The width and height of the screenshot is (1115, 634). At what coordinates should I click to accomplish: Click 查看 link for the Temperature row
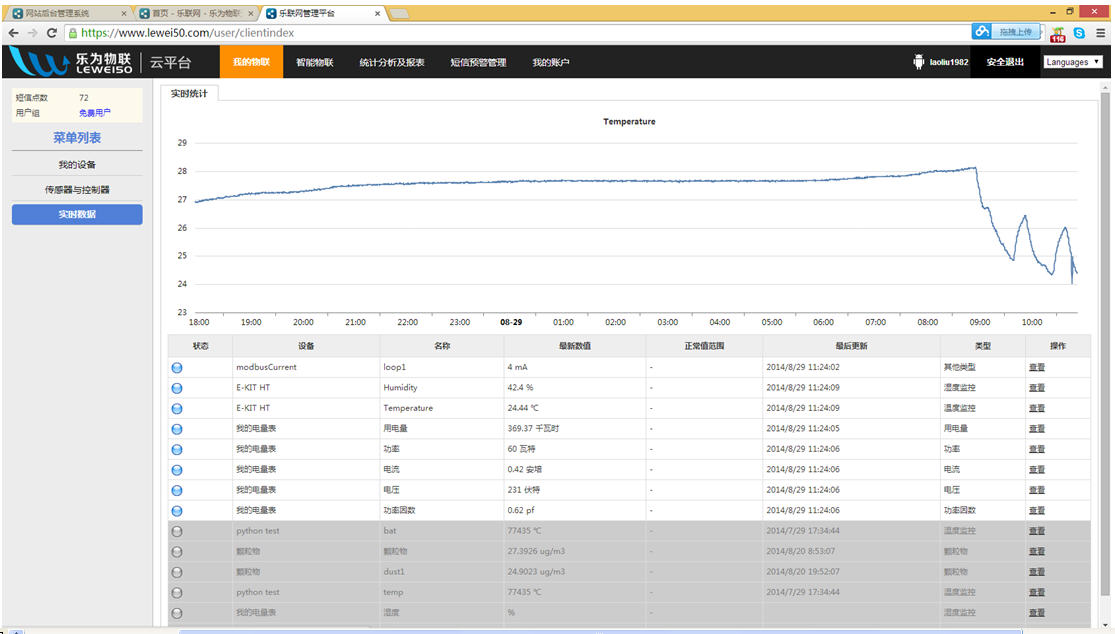1037,409
